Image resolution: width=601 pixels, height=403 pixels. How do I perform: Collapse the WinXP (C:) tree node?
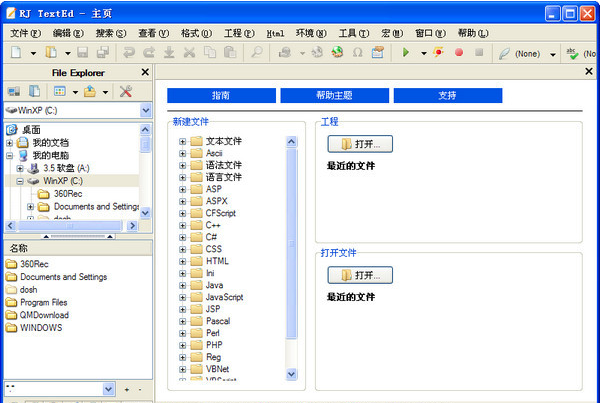(x=20, y=181)
